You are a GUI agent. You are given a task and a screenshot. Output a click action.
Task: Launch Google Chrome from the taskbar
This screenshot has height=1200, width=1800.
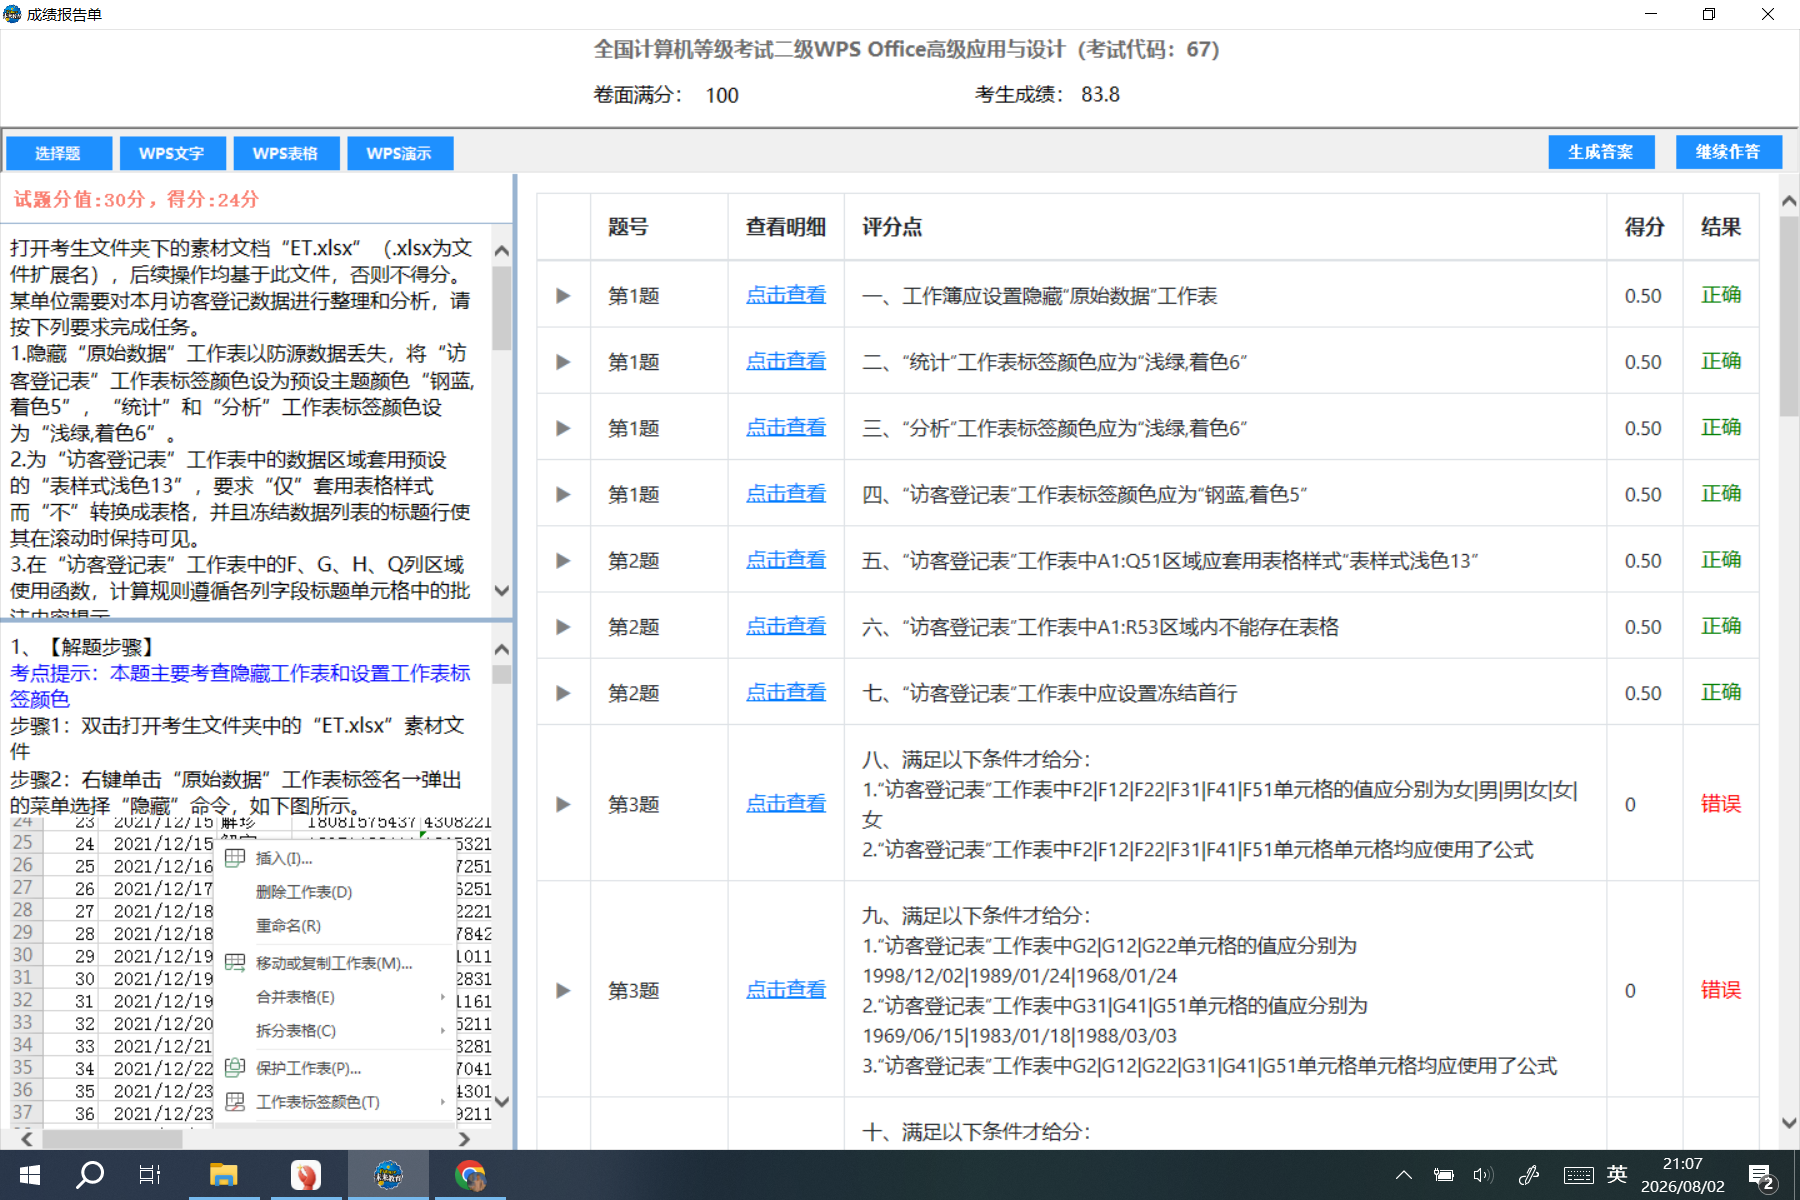pos(470,1175)
